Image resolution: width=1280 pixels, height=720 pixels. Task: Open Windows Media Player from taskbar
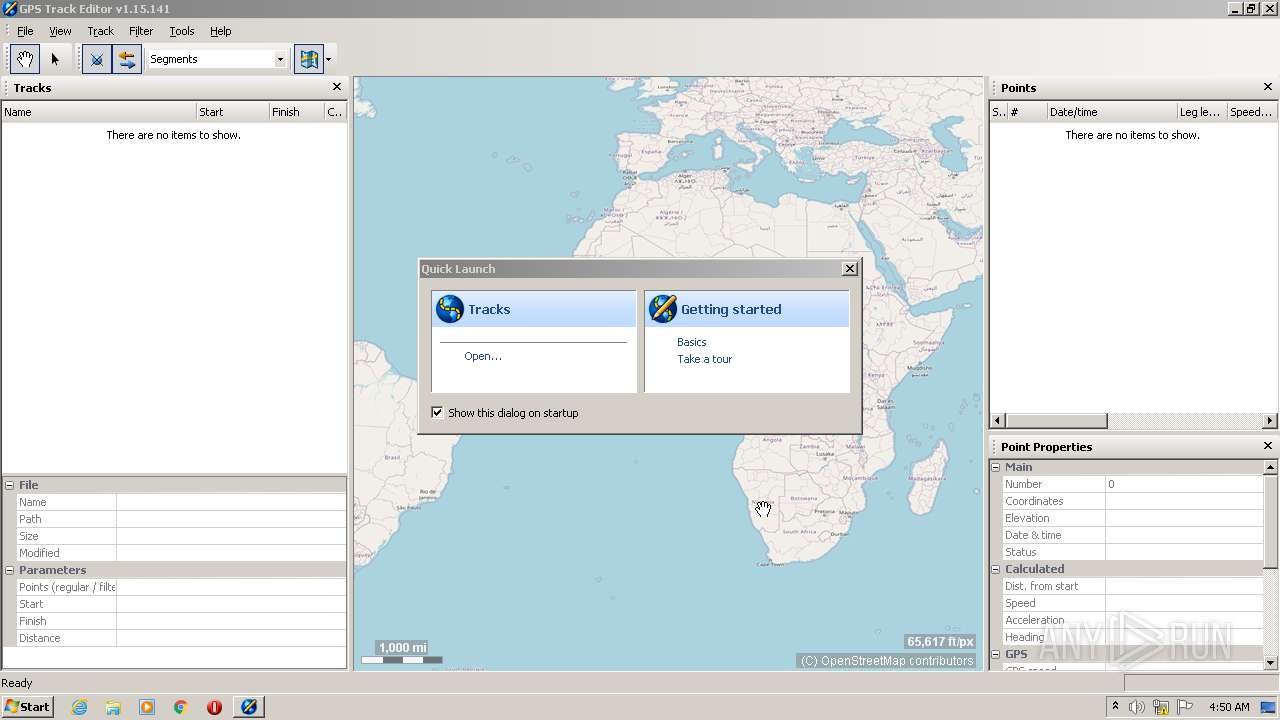pos(147,707)
